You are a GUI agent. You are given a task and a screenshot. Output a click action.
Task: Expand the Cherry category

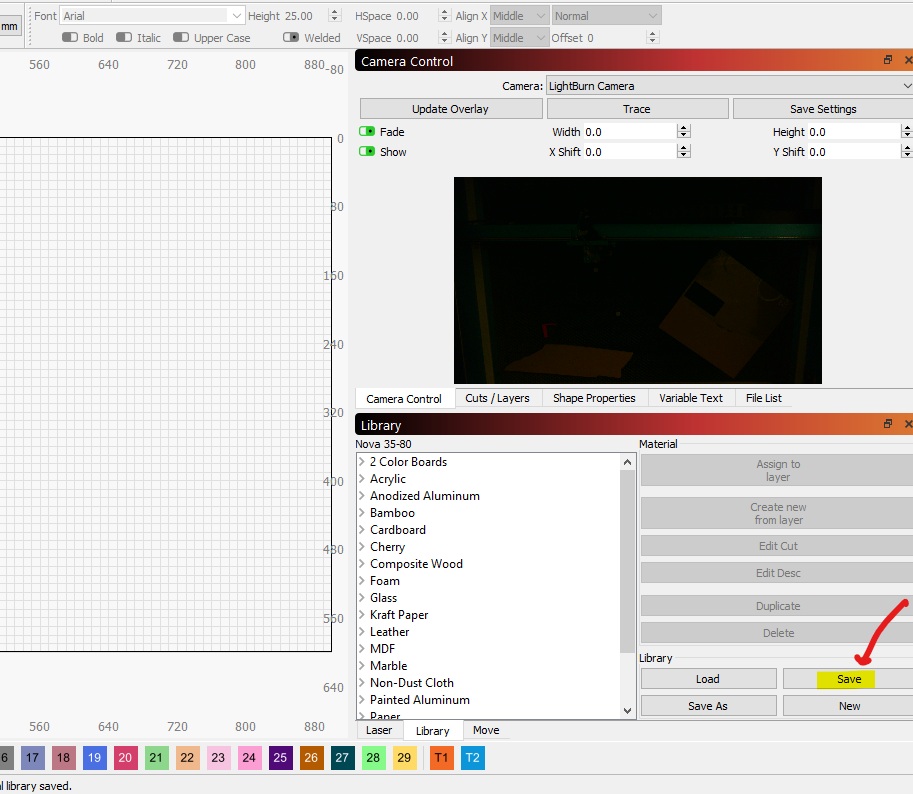pos(362,547)
